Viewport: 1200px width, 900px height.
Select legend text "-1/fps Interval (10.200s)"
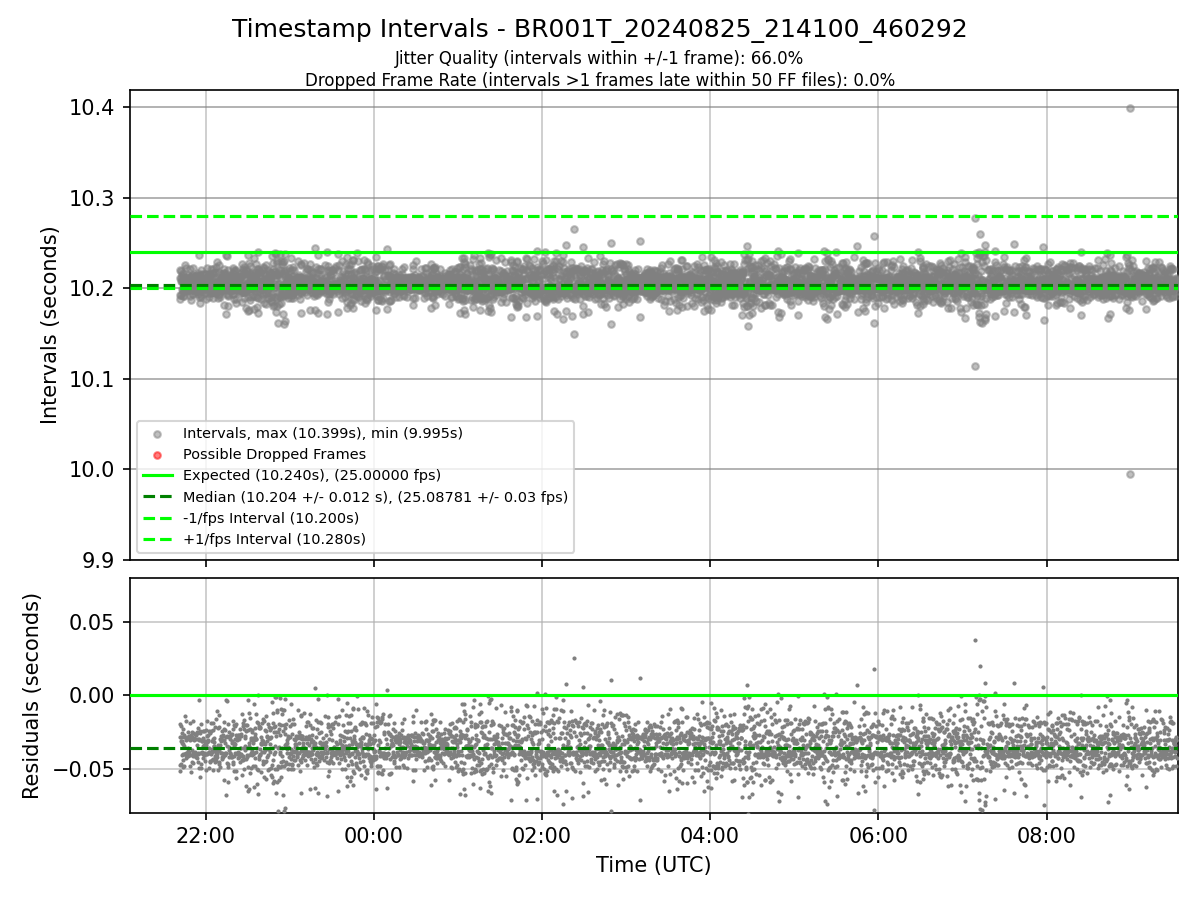coord(270,518)
